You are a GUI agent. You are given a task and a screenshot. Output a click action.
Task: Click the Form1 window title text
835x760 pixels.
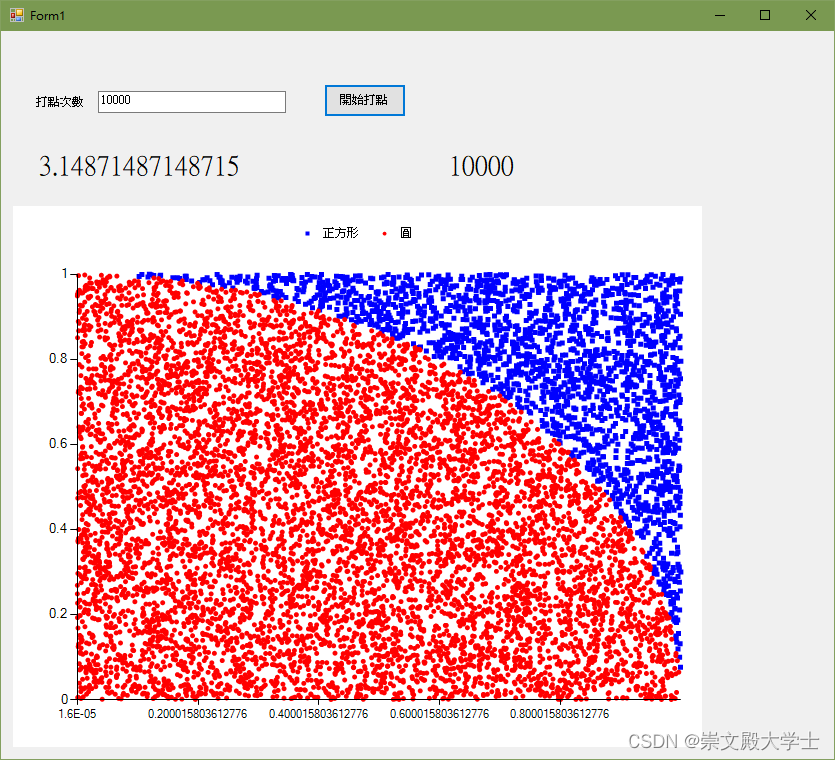coord(47,16)
